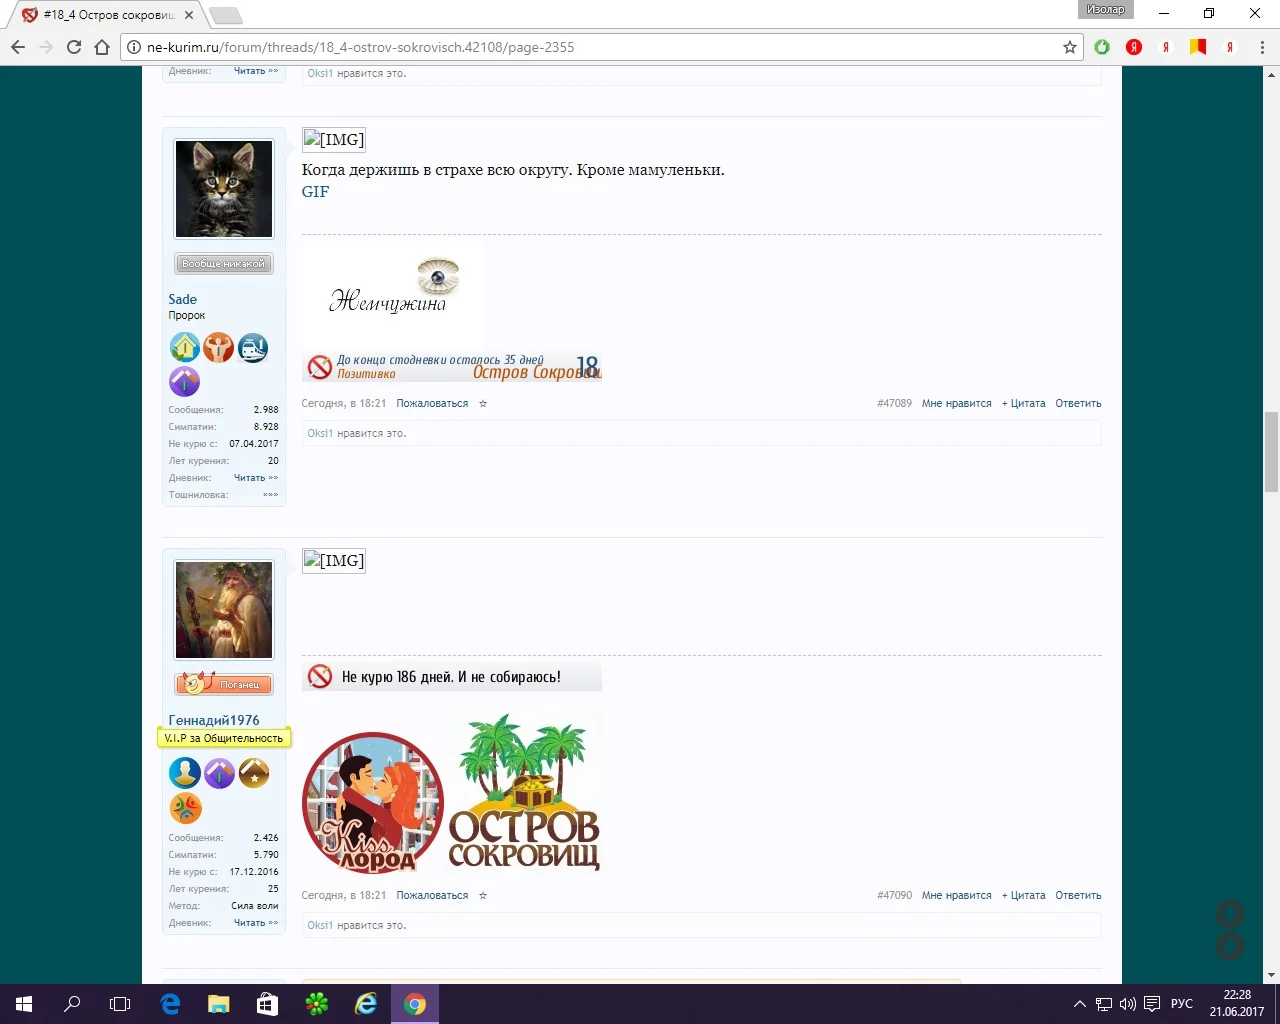Open Task View on the taskbar
The height and width of the screenshot is (1024, 1280).
point(120,1004)
